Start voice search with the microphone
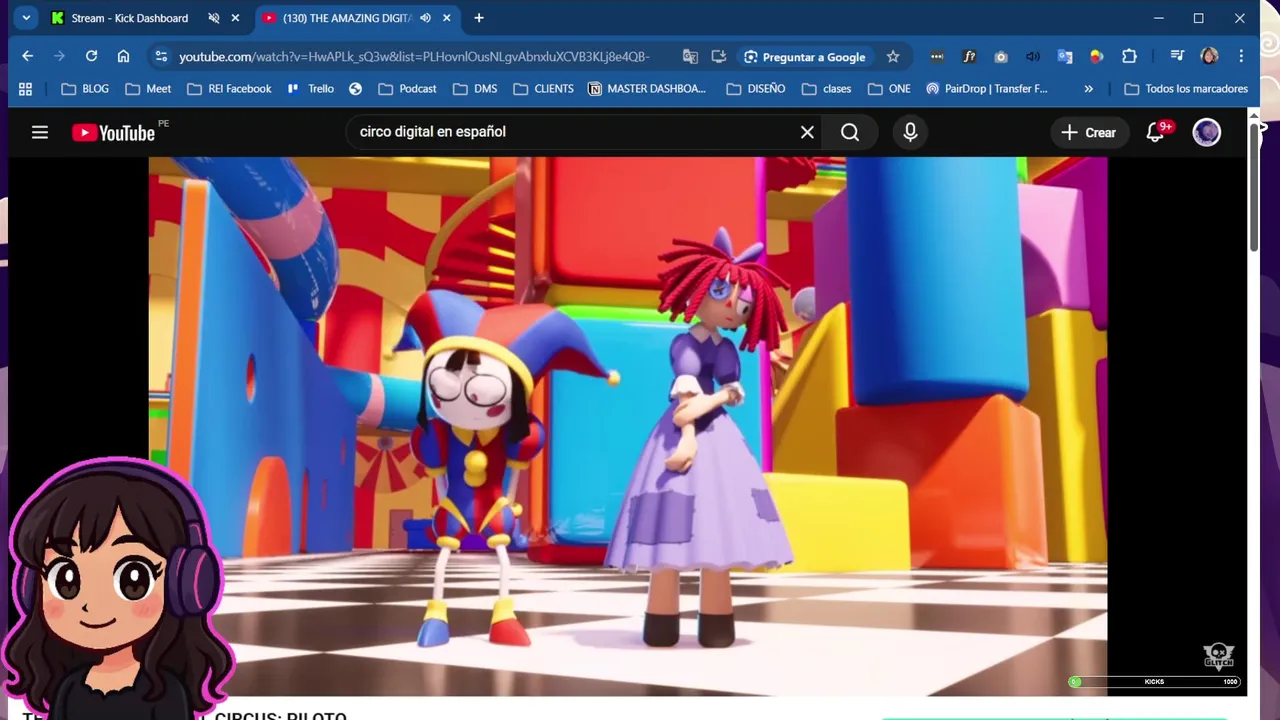 coord(910,132)
